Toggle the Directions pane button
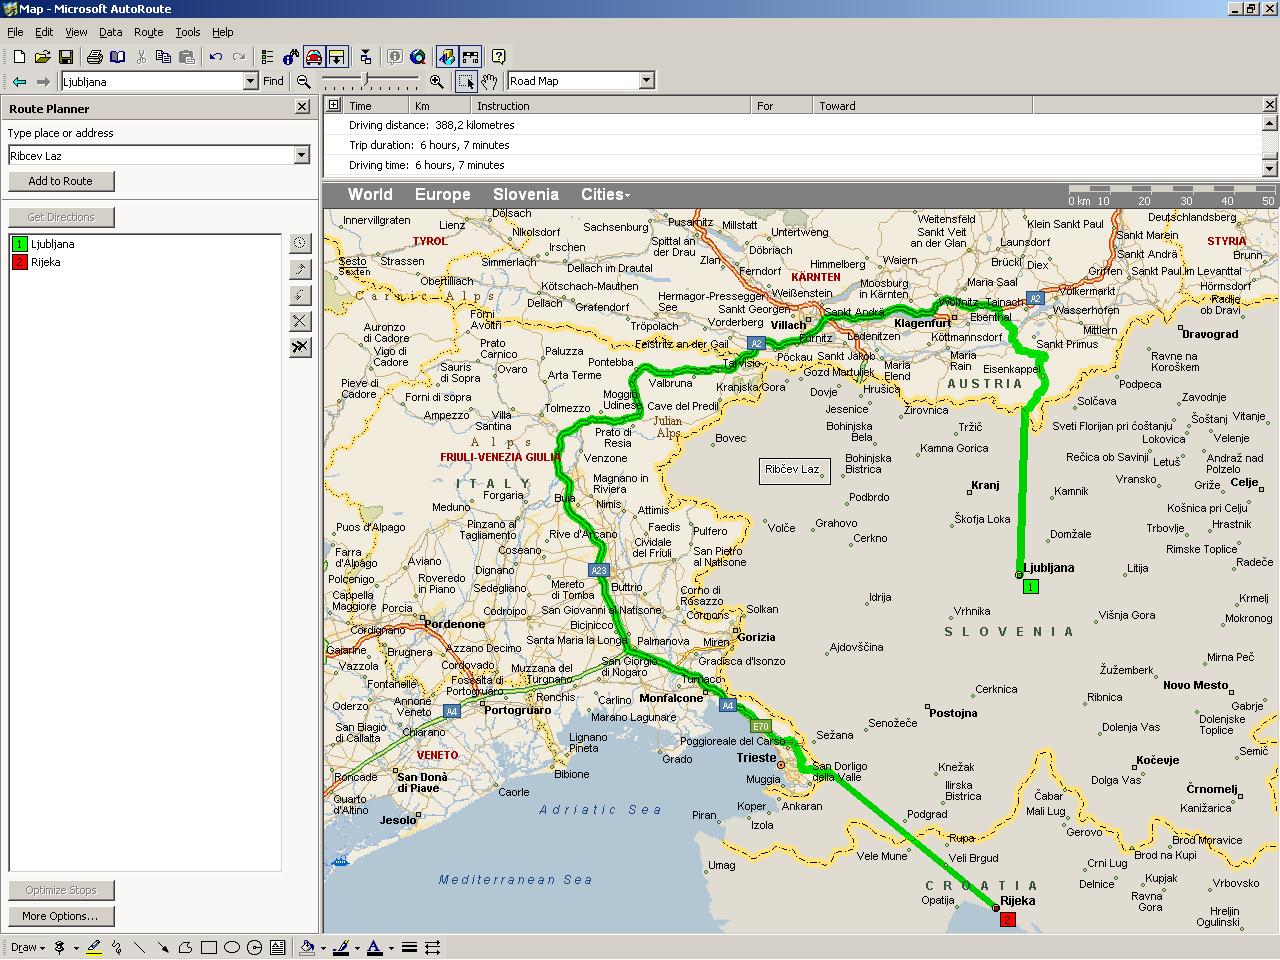This screenshot has height=960, width=1280. tap(337, 57)
